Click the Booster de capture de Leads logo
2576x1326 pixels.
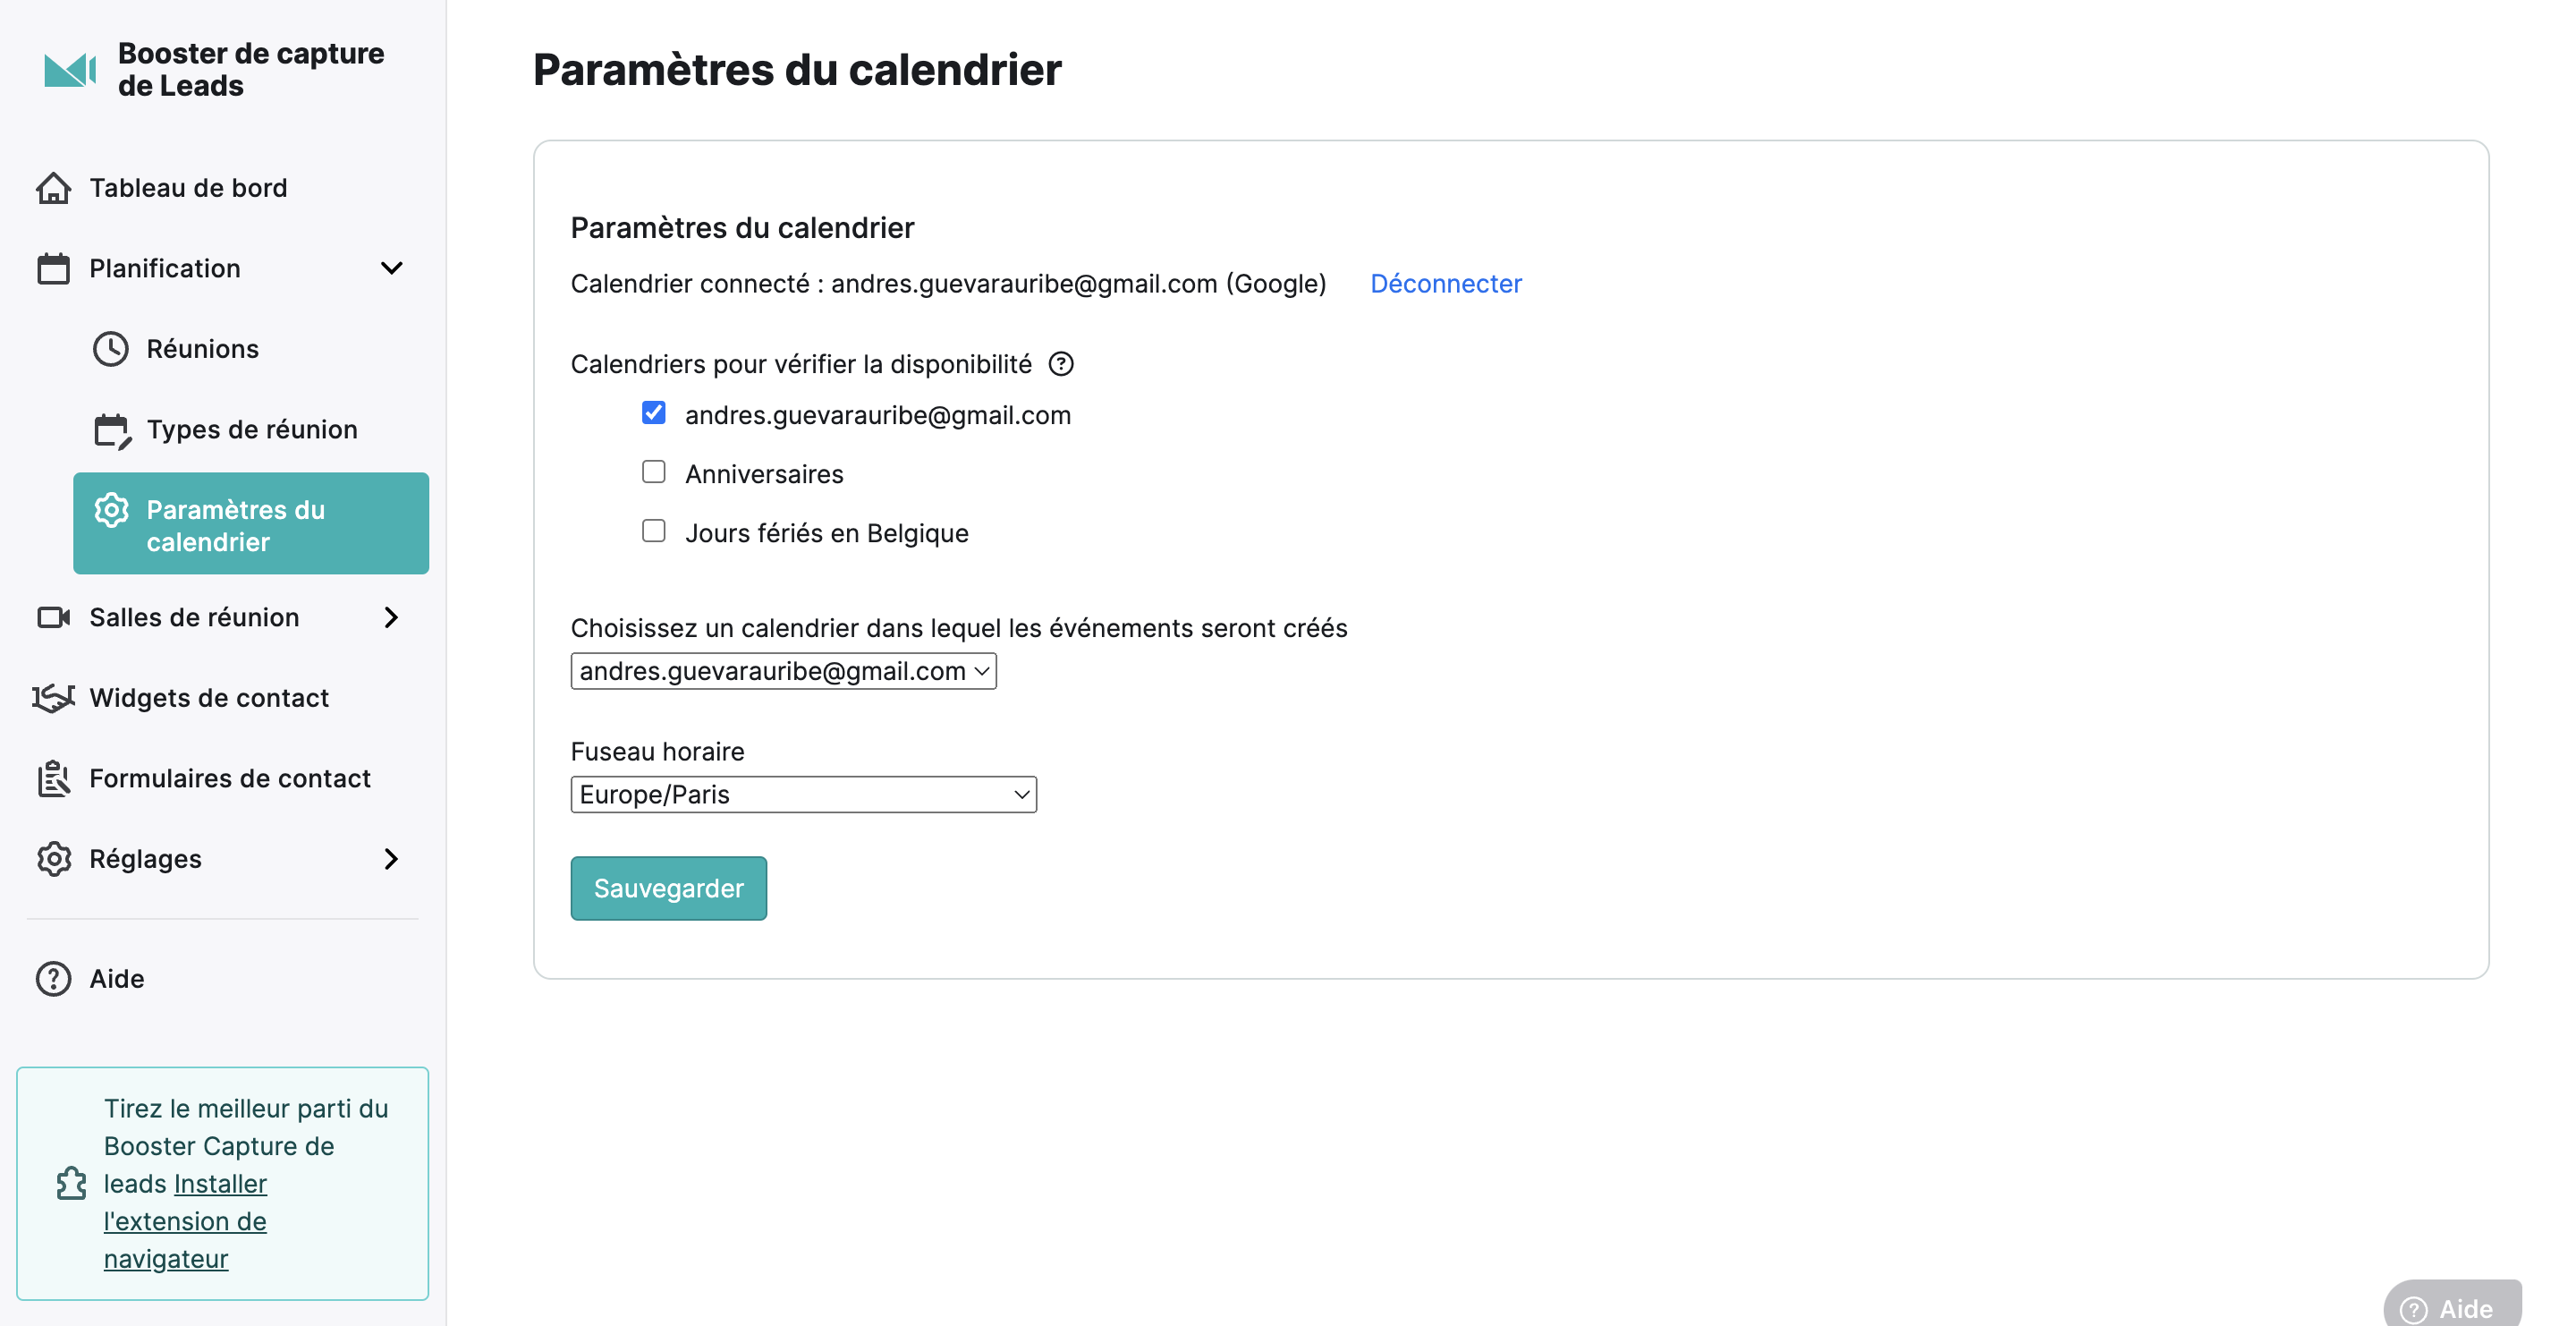tap(70, 70)
